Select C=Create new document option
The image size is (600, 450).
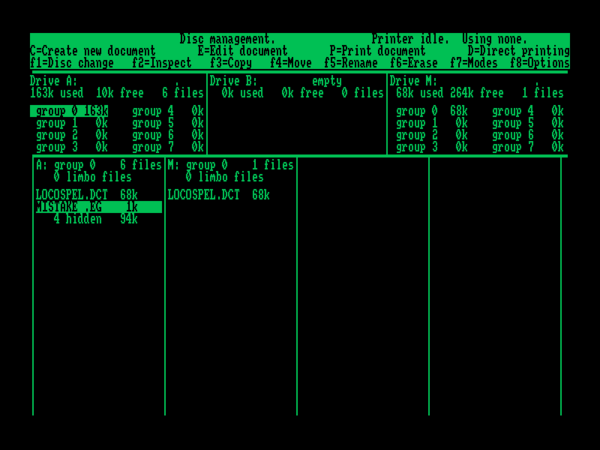click(x=93, y=51)
